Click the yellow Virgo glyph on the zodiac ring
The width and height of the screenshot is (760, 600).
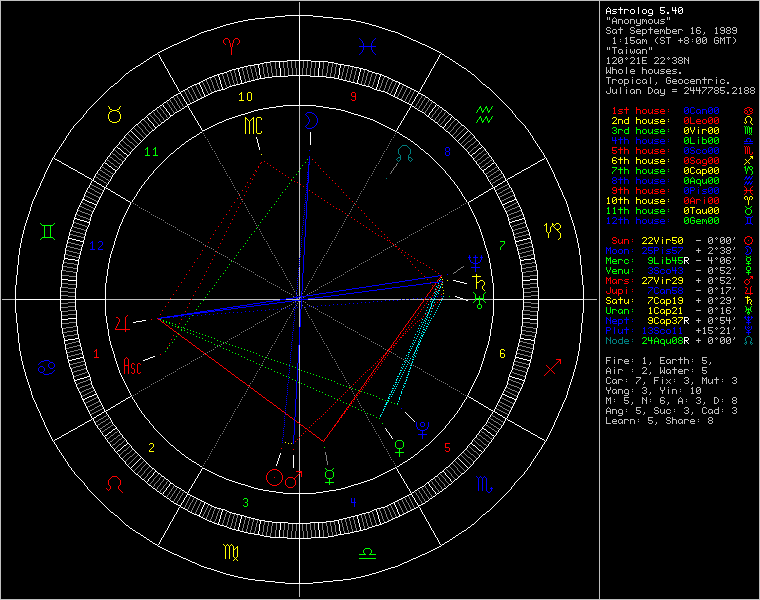click(231, 553)
